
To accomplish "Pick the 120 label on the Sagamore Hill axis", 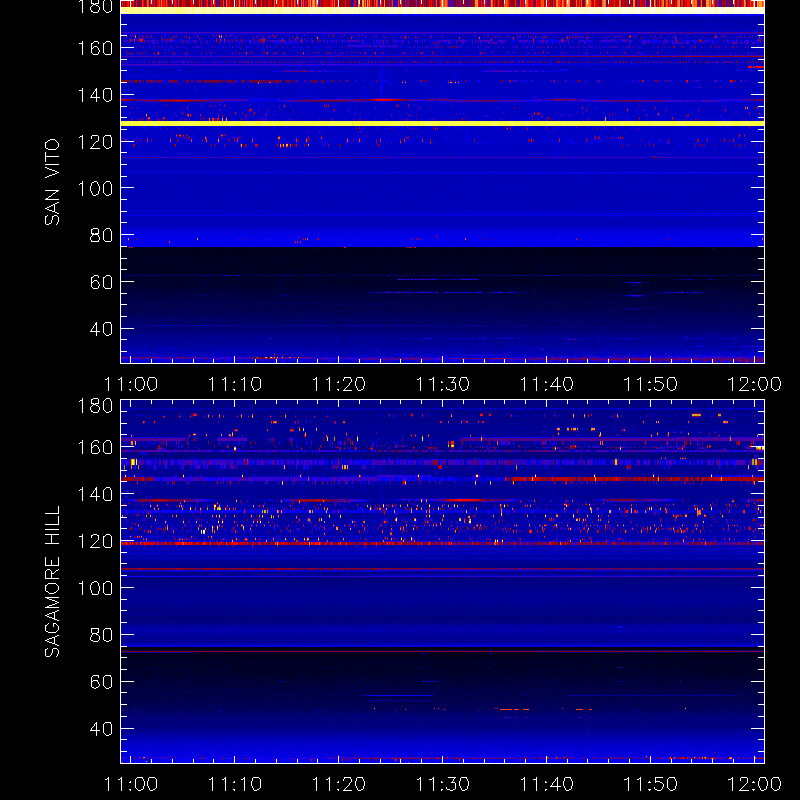I will click(x=95, y=541).
